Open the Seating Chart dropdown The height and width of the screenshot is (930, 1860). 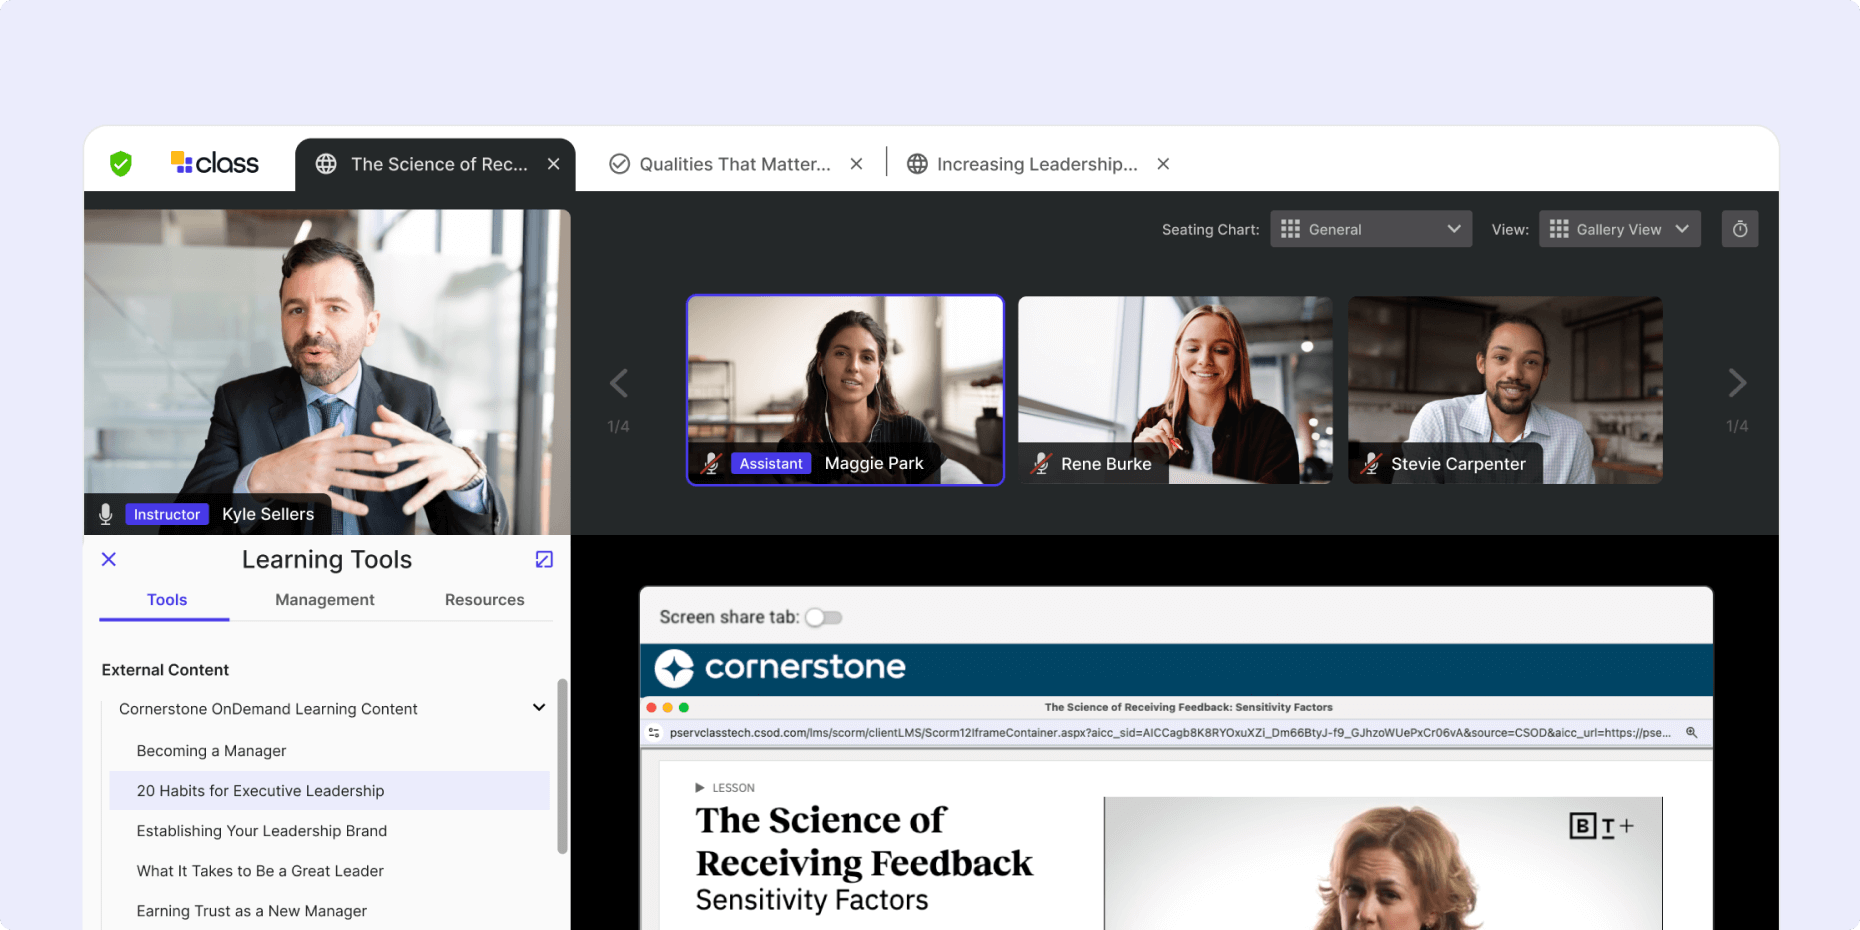(1370, 228)
